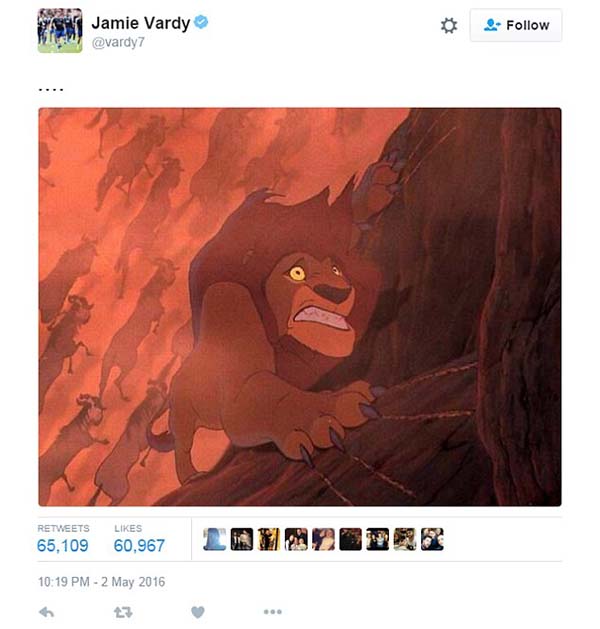Open Jamie Vardy's profile picture

tap(60, 30)
